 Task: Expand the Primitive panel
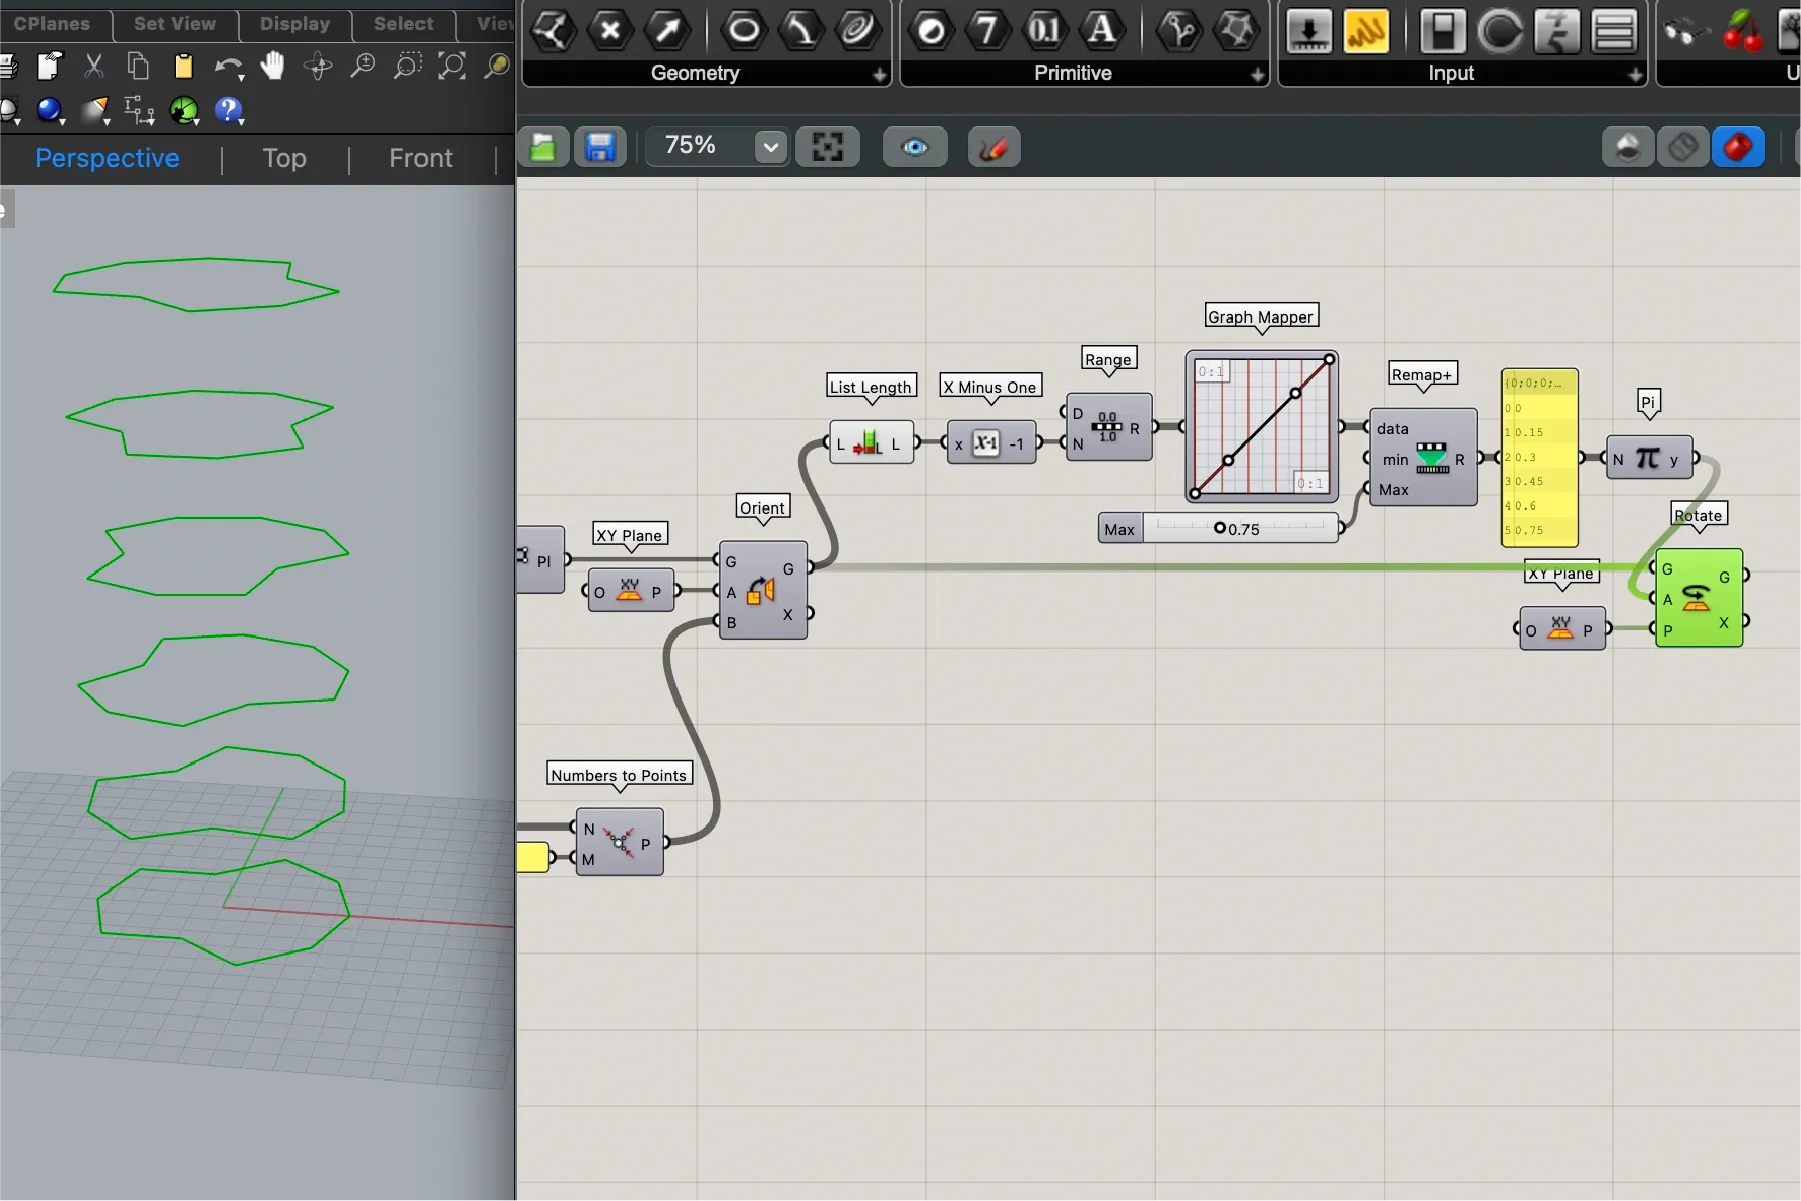tap(1257, 75)
